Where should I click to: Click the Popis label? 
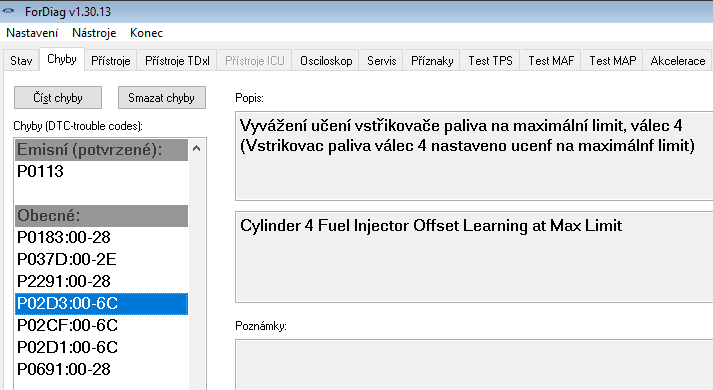[249, 98]
